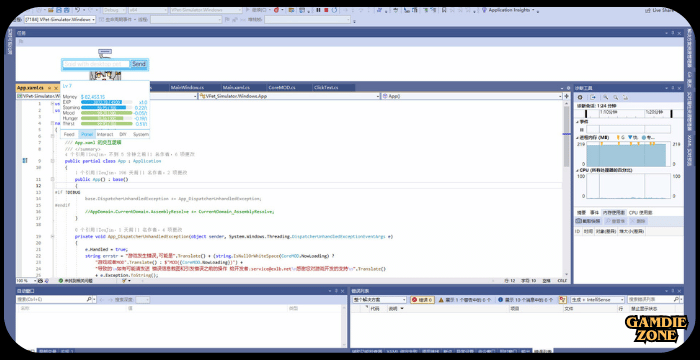Screen dimensions: 700x360
Task: Click the pet's EXP progress bar
Action: coord(107,102)
